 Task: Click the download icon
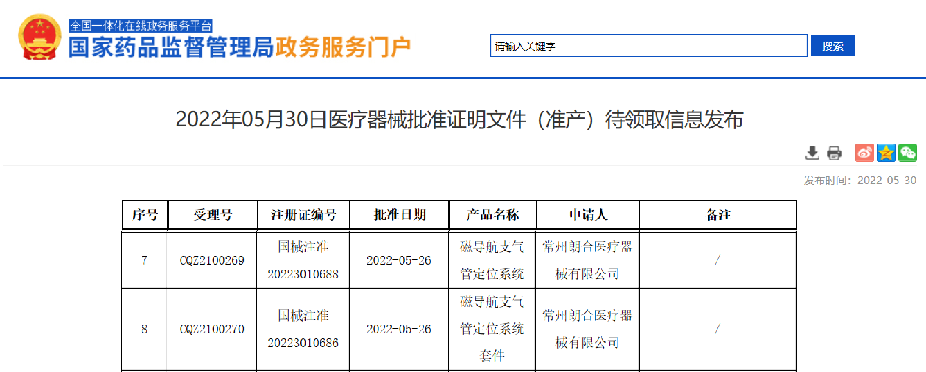click(x=813, y=153)
